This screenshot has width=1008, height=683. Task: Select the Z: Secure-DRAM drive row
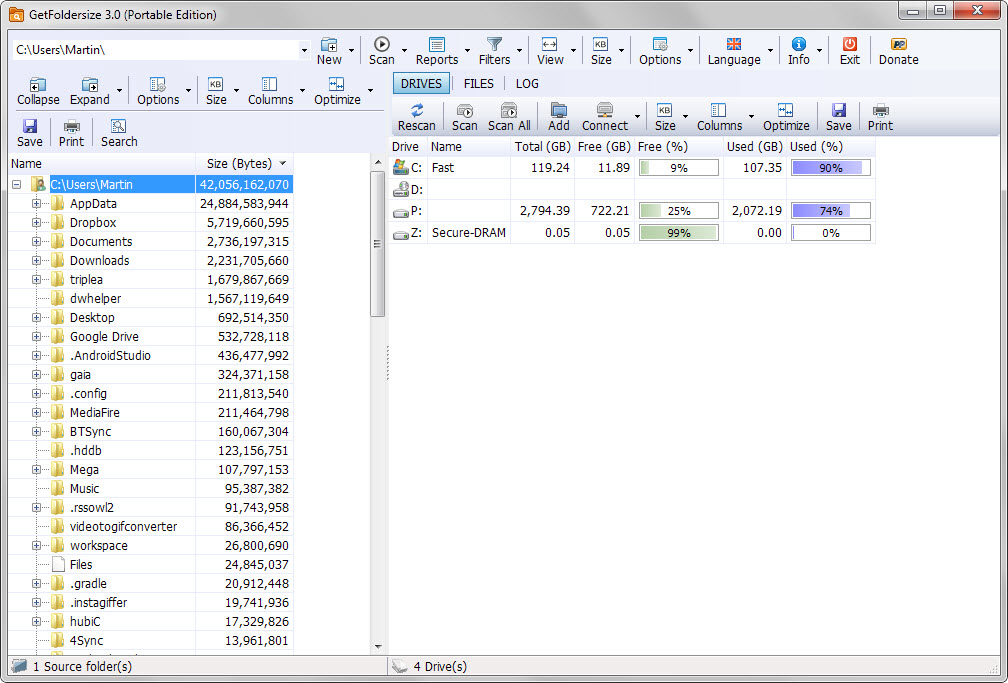[632, 233]
